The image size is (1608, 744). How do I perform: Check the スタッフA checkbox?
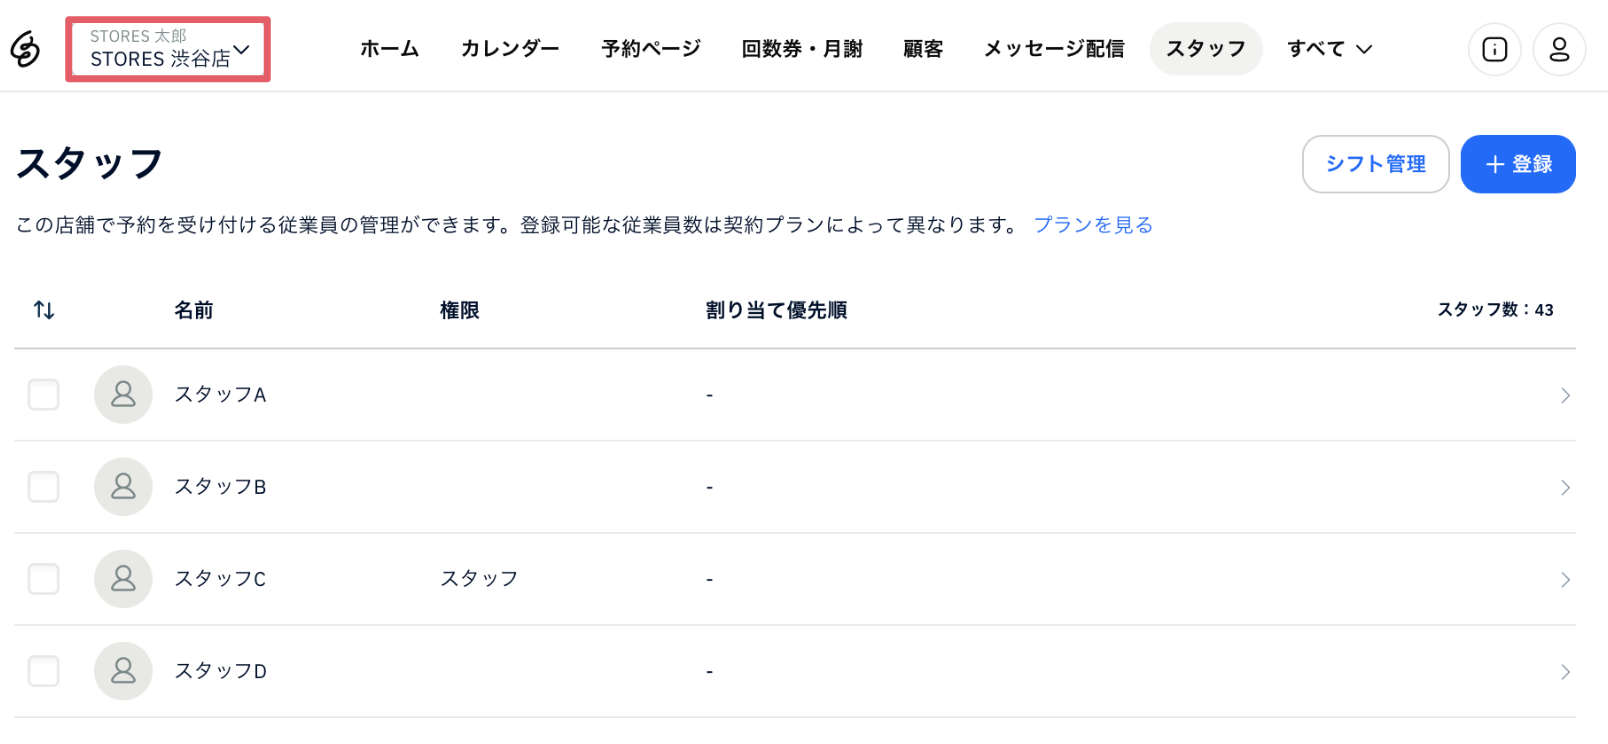pos(44,394)
